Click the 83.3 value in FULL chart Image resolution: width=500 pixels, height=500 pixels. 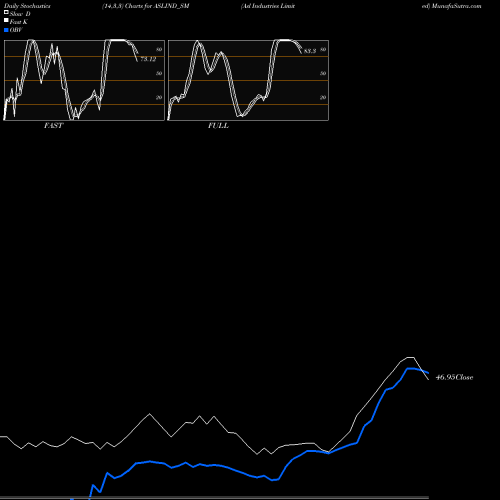tap(310, 51)
